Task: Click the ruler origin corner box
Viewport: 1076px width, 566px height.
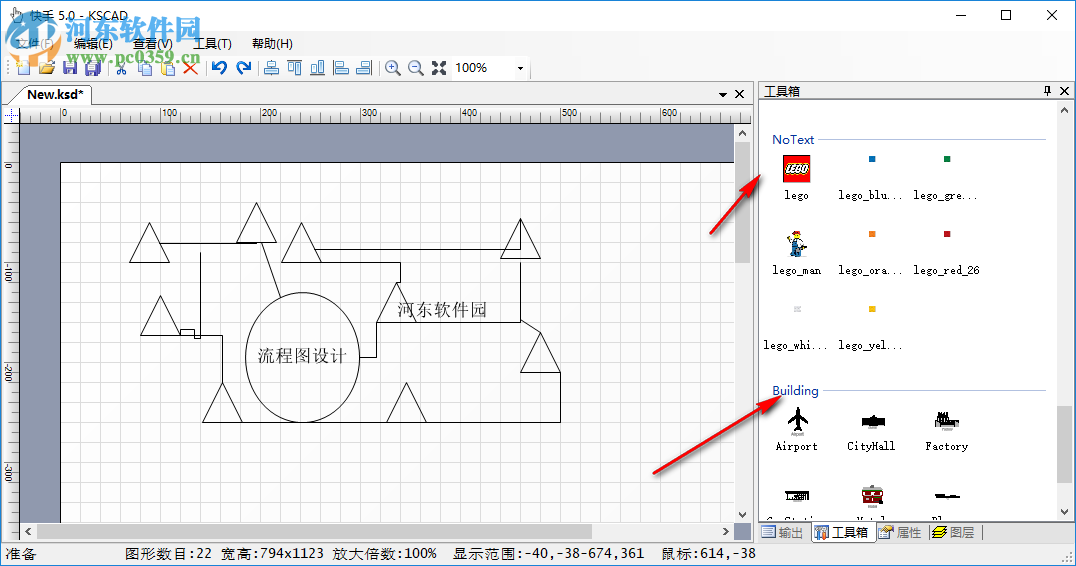Action: click(x=11, y=115)
